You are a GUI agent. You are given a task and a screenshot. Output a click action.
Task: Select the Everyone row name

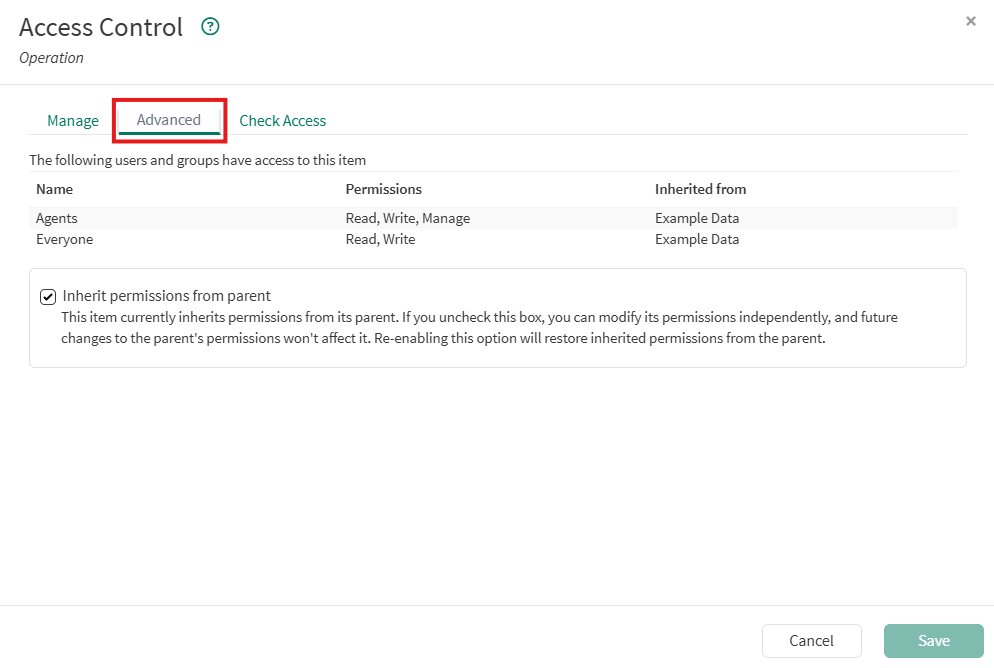tap(64, 239)
